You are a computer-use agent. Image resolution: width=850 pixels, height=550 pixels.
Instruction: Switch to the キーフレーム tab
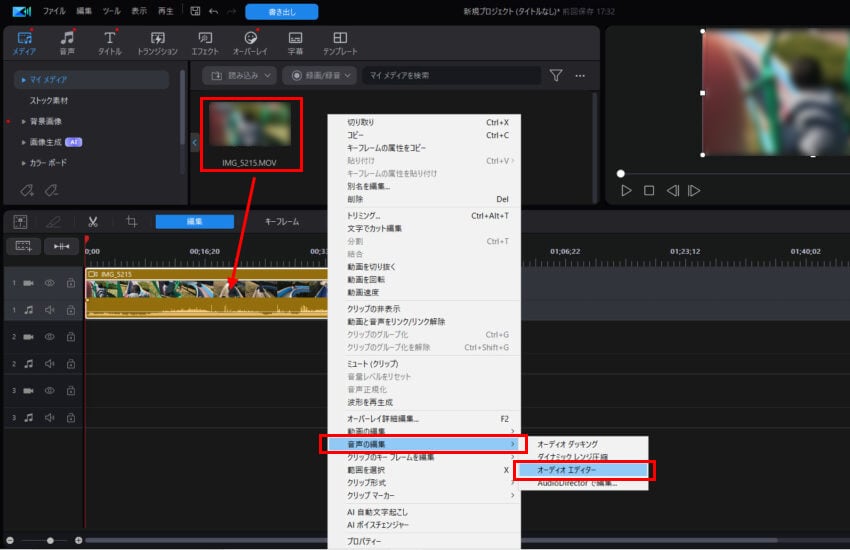[x=281, y=222]
